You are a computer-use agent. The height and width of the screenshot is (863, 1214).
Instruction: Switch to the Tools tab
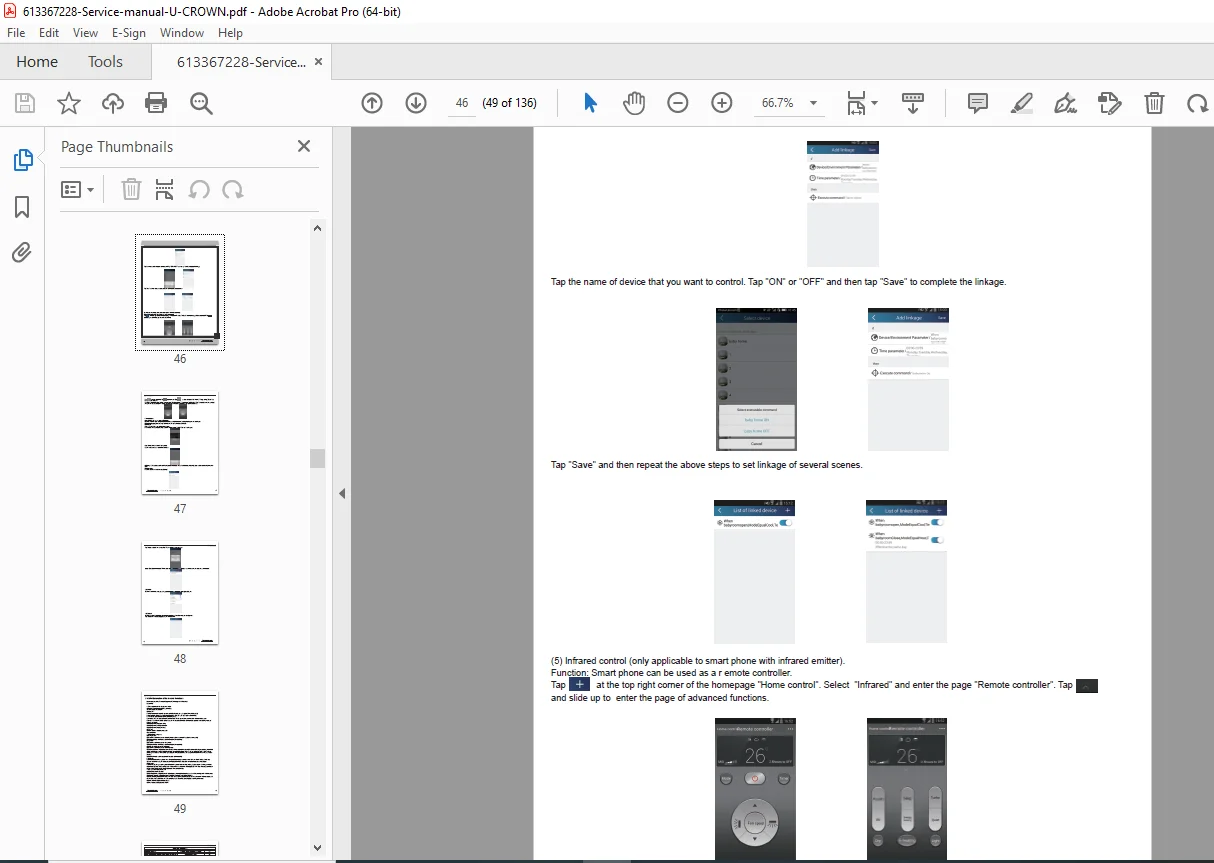[105, 62]
